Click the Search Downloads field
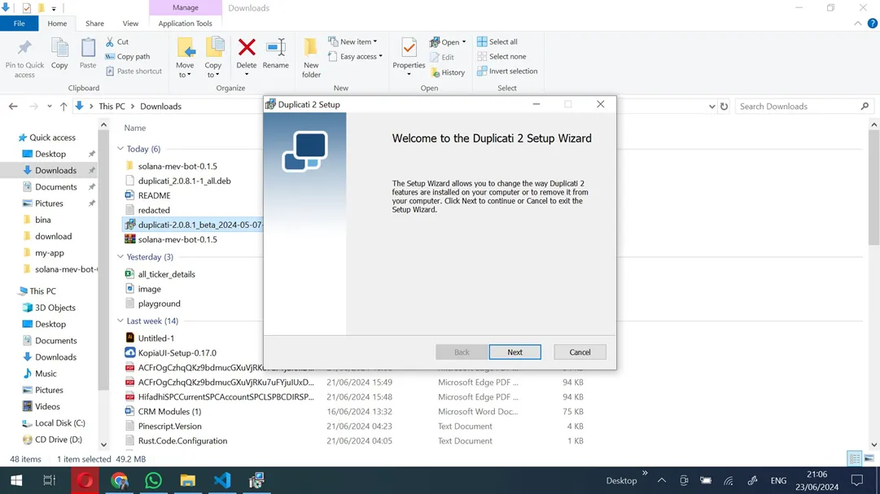Image resolution: width=880 pixels, height=494 pixels. (x=800, y=106)
